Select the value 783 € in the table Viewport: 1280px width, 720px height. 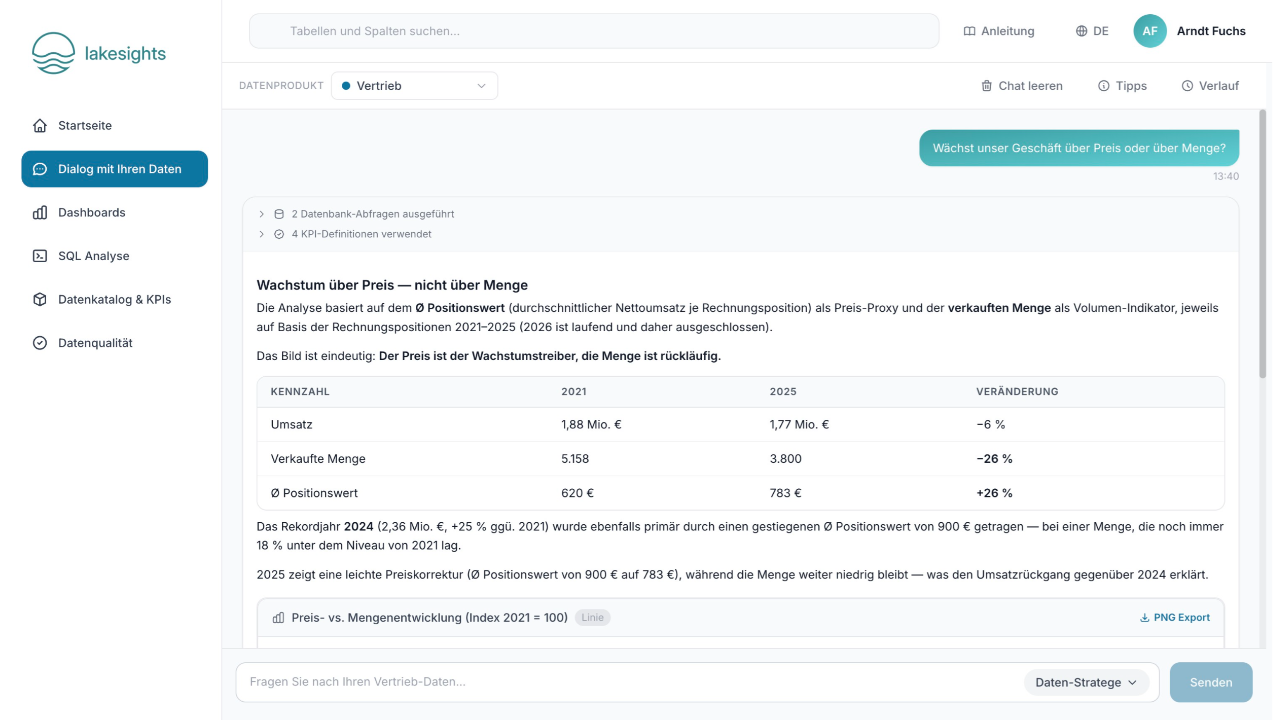786,493
